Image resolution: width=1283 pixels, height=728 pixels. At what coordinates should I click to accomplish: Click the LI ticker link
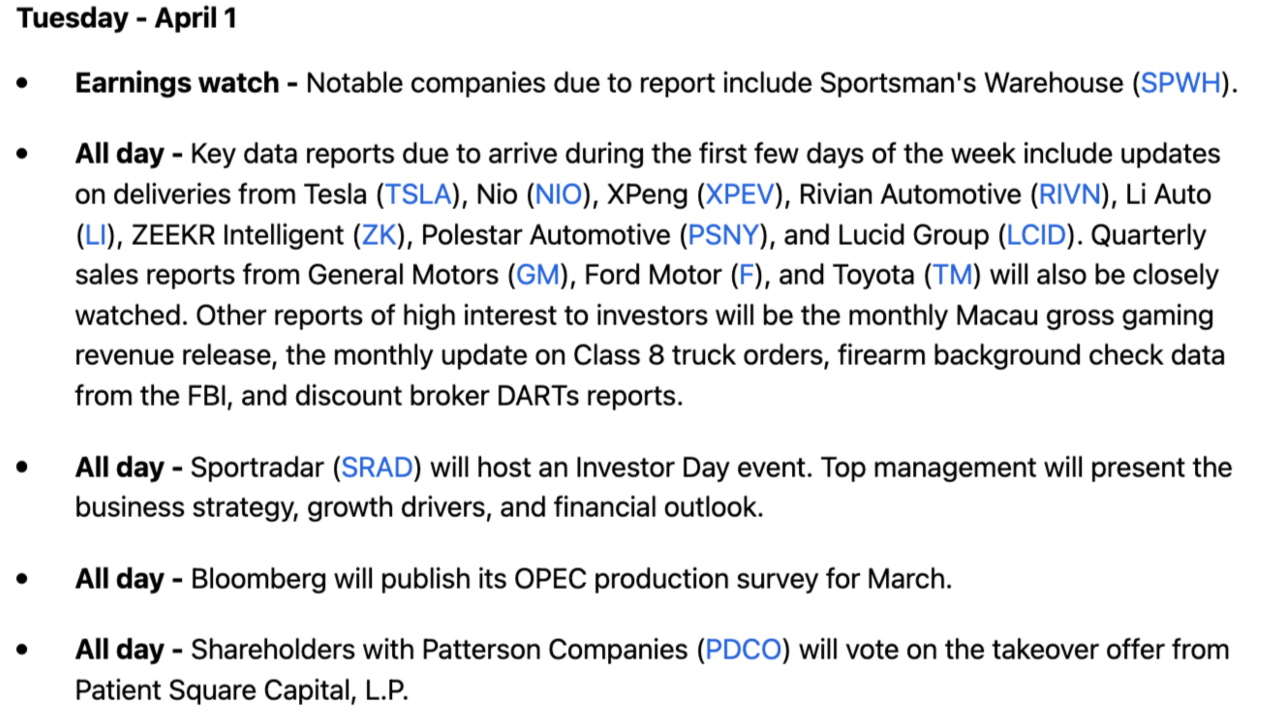point(94,235)
